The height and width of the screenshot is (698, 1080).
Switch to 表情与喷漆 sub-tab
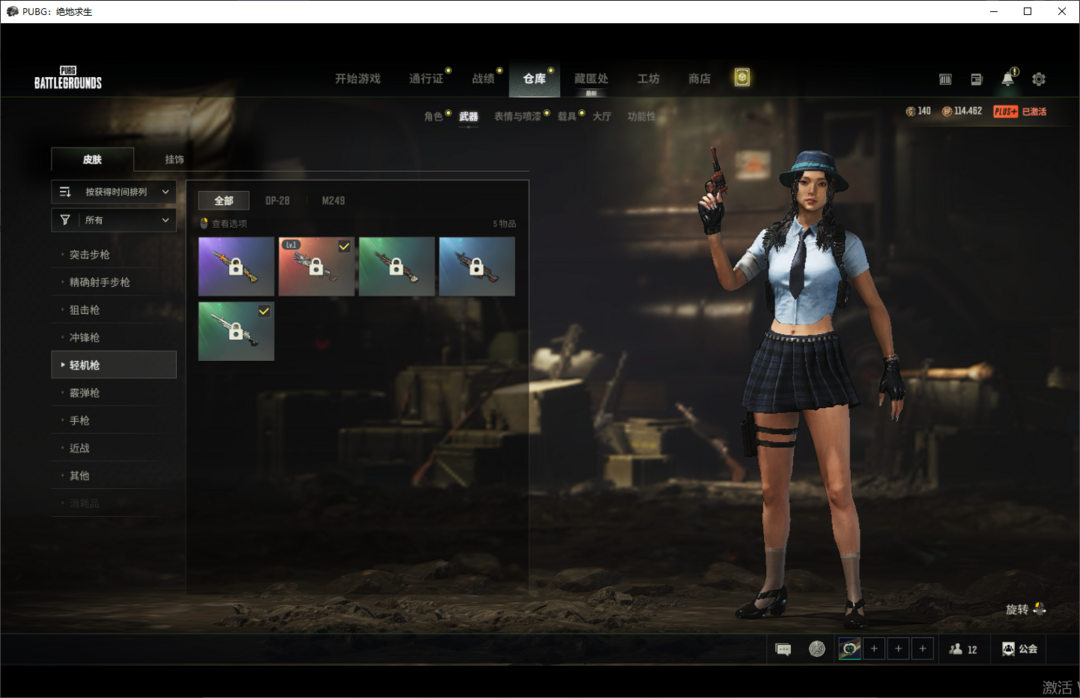[517, 116]
